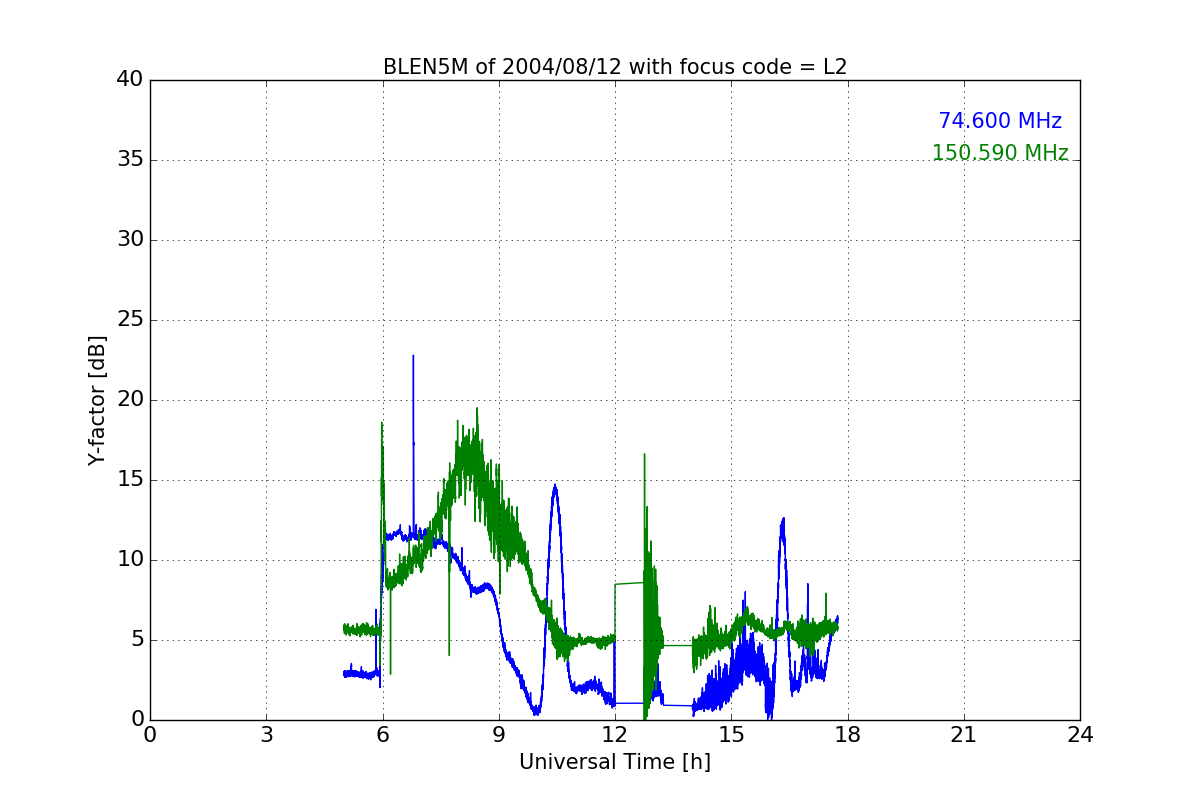Click the y-axis tick label '20'
The width and height of the screenshot is (1200, 800).
tap(130, 400)
